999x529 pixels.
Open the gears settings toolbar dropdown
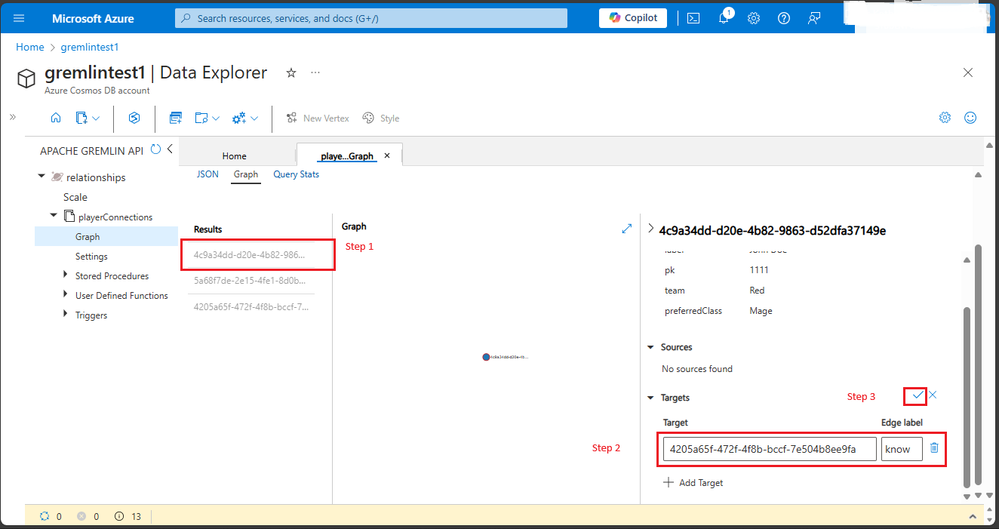(x=245, y=118)
